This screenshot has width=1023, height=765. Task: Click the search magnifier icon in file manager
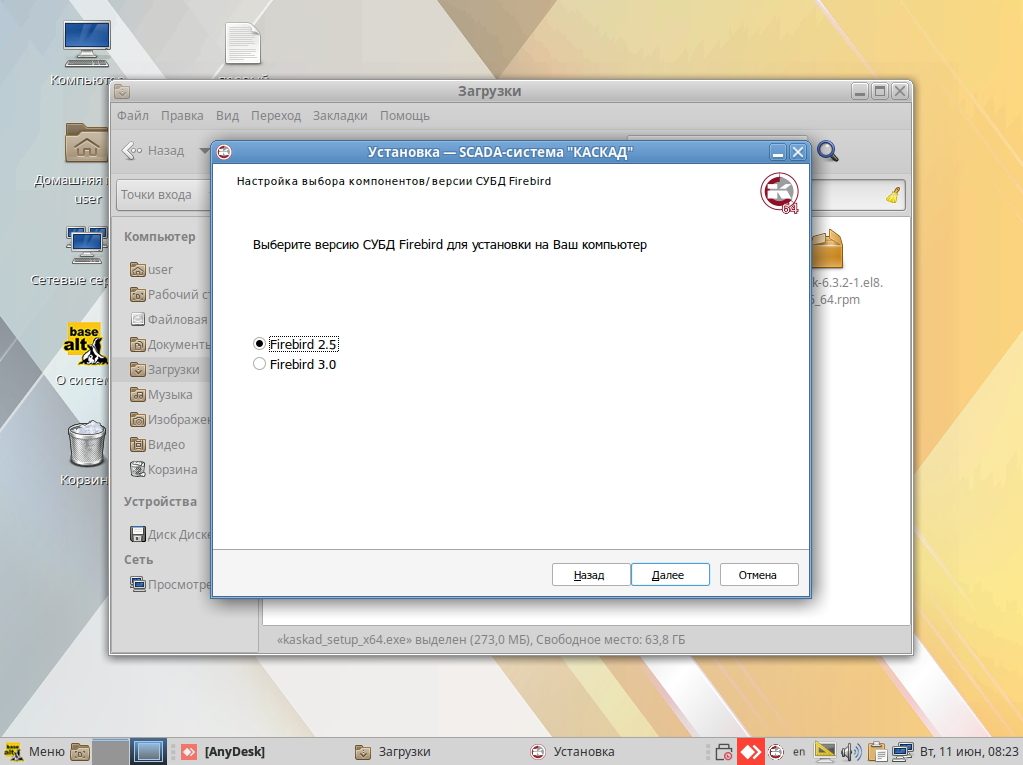pyautogui.click(x=827, y=151)
